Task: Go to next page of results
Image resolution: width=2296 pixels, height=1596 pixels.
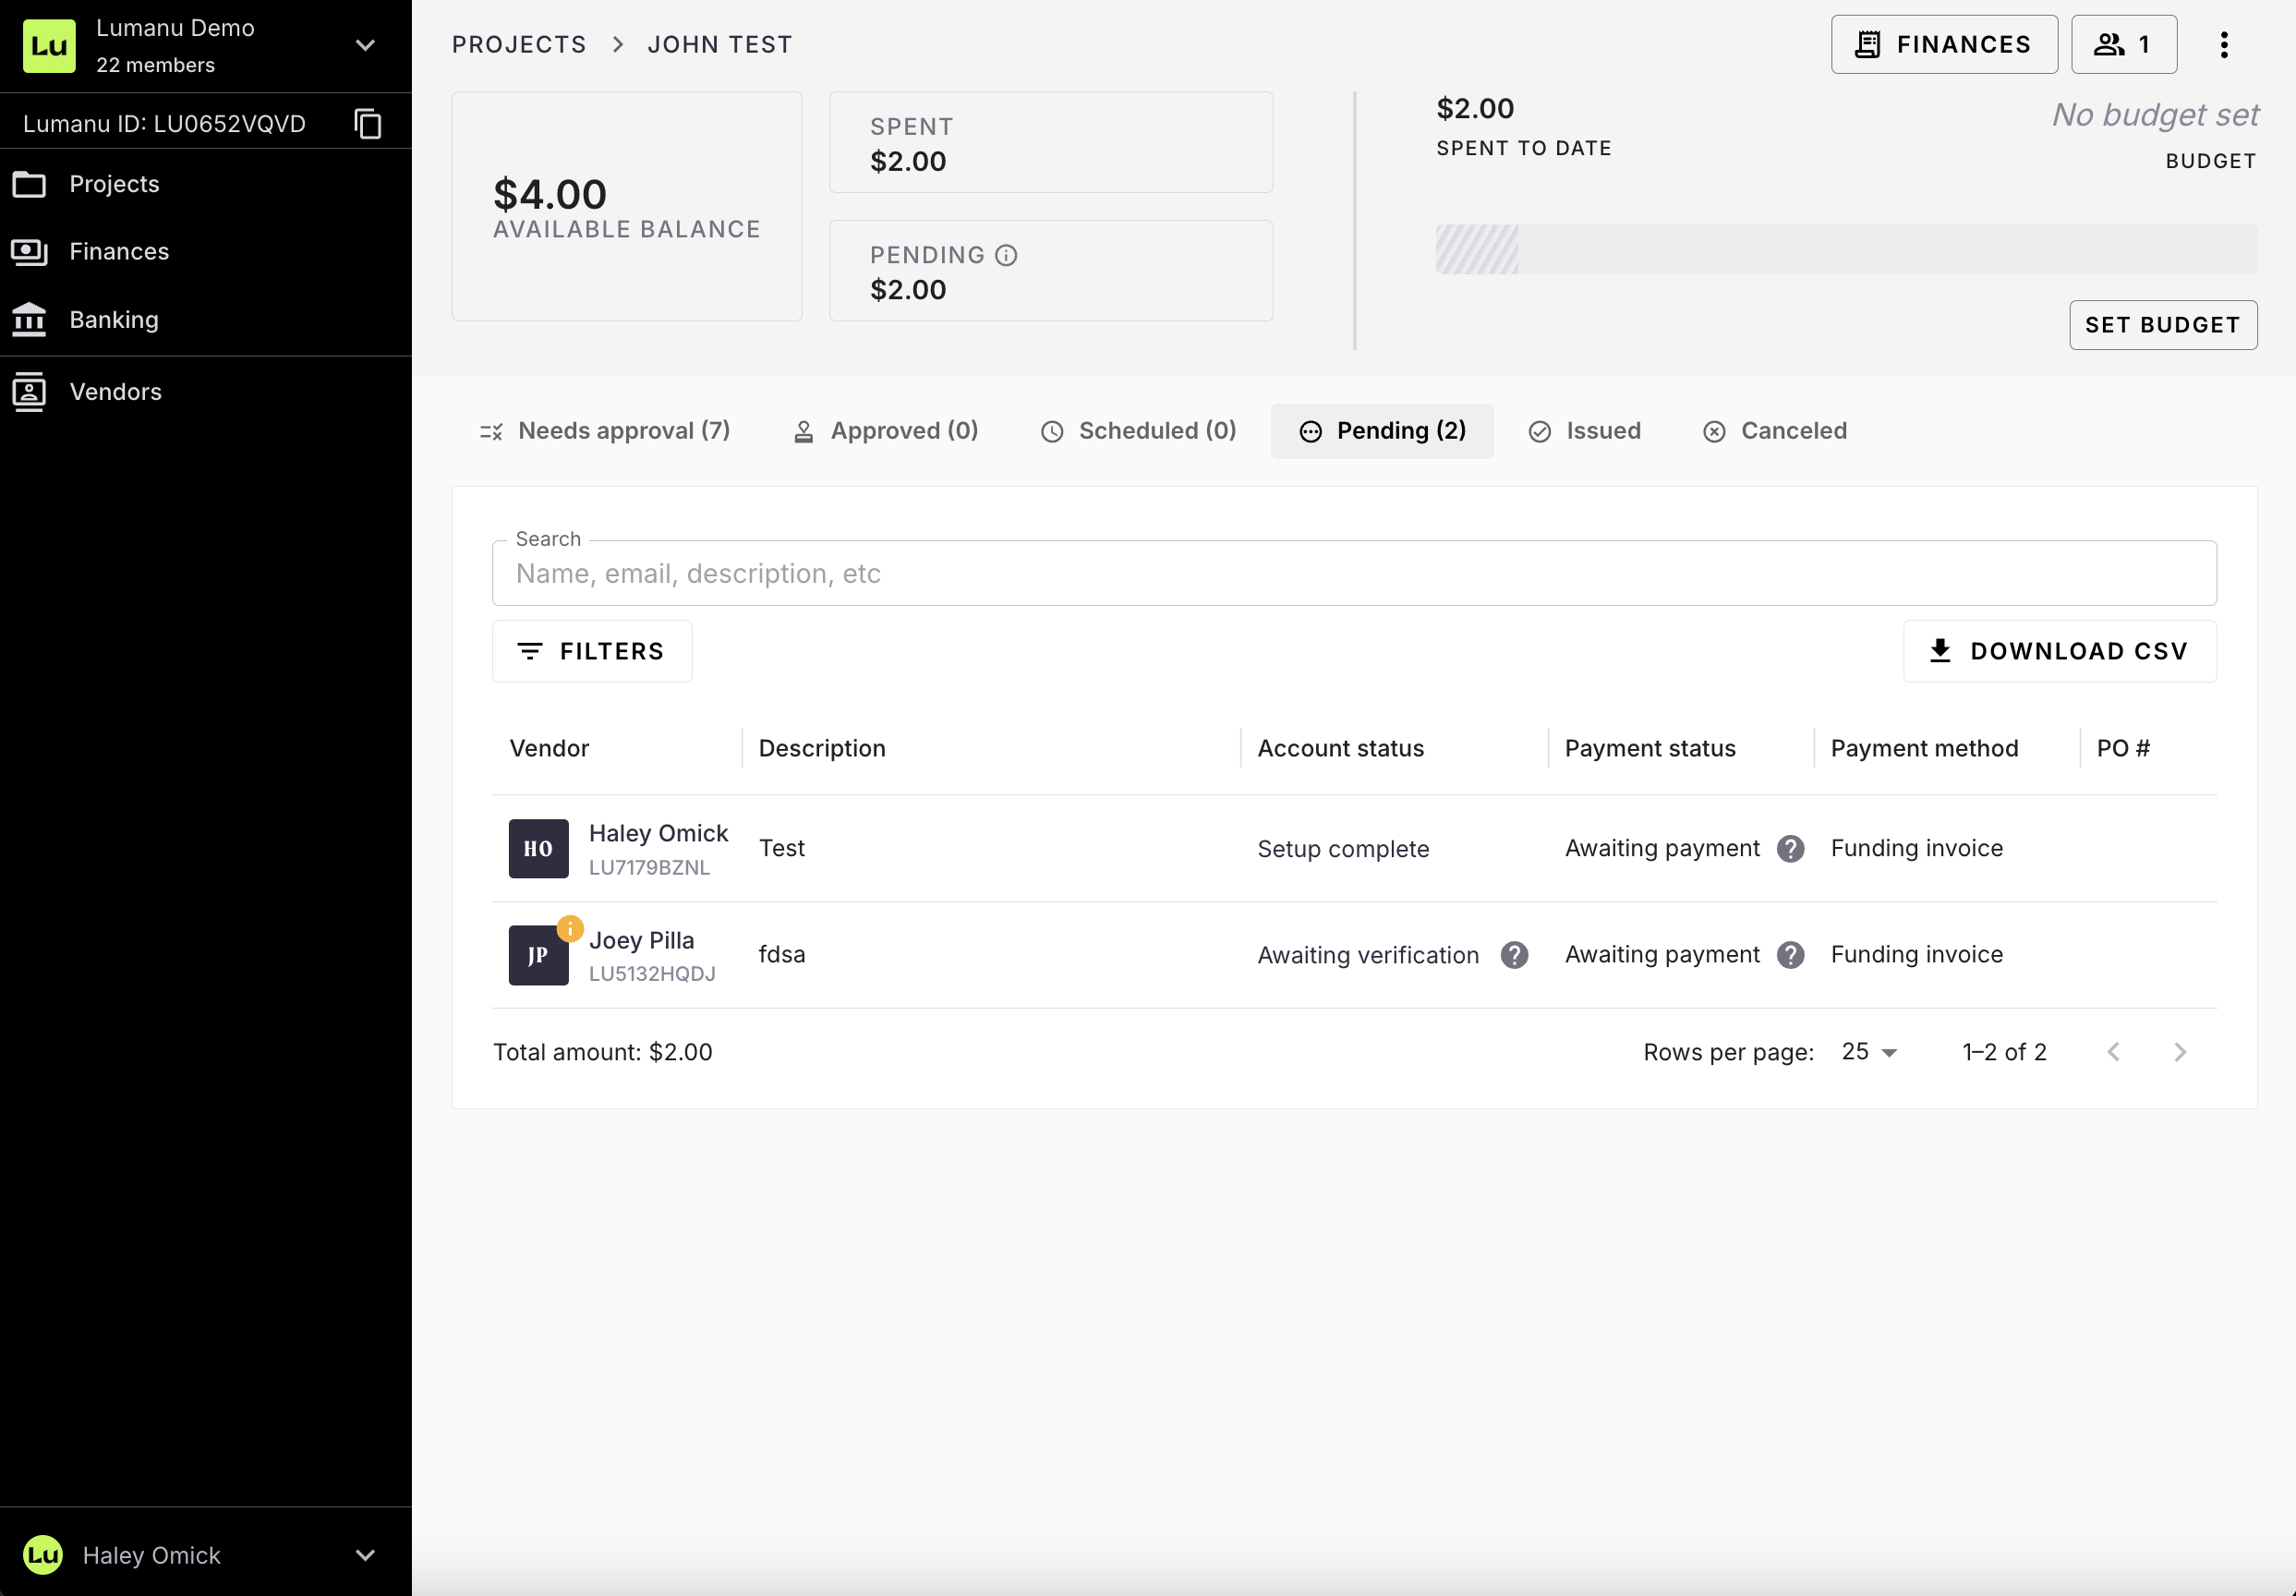Action: pyautogui.click(x=2180, y=1052)
